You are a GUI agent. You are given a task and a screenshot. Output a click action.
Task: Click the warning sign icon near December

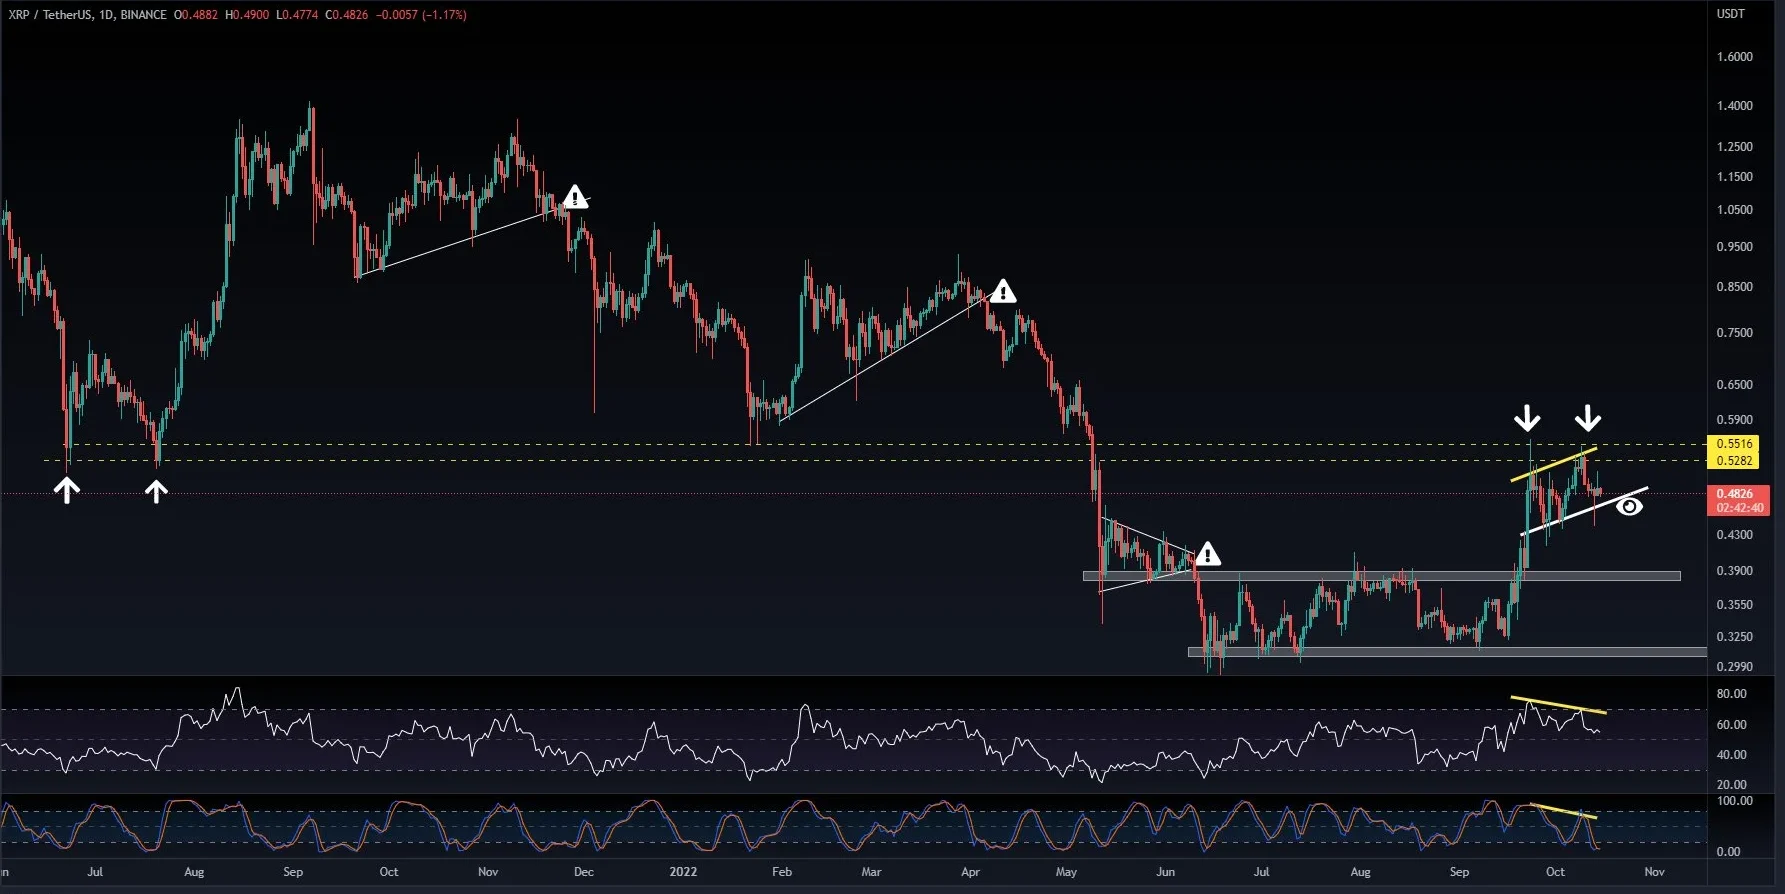coord(575,197)
